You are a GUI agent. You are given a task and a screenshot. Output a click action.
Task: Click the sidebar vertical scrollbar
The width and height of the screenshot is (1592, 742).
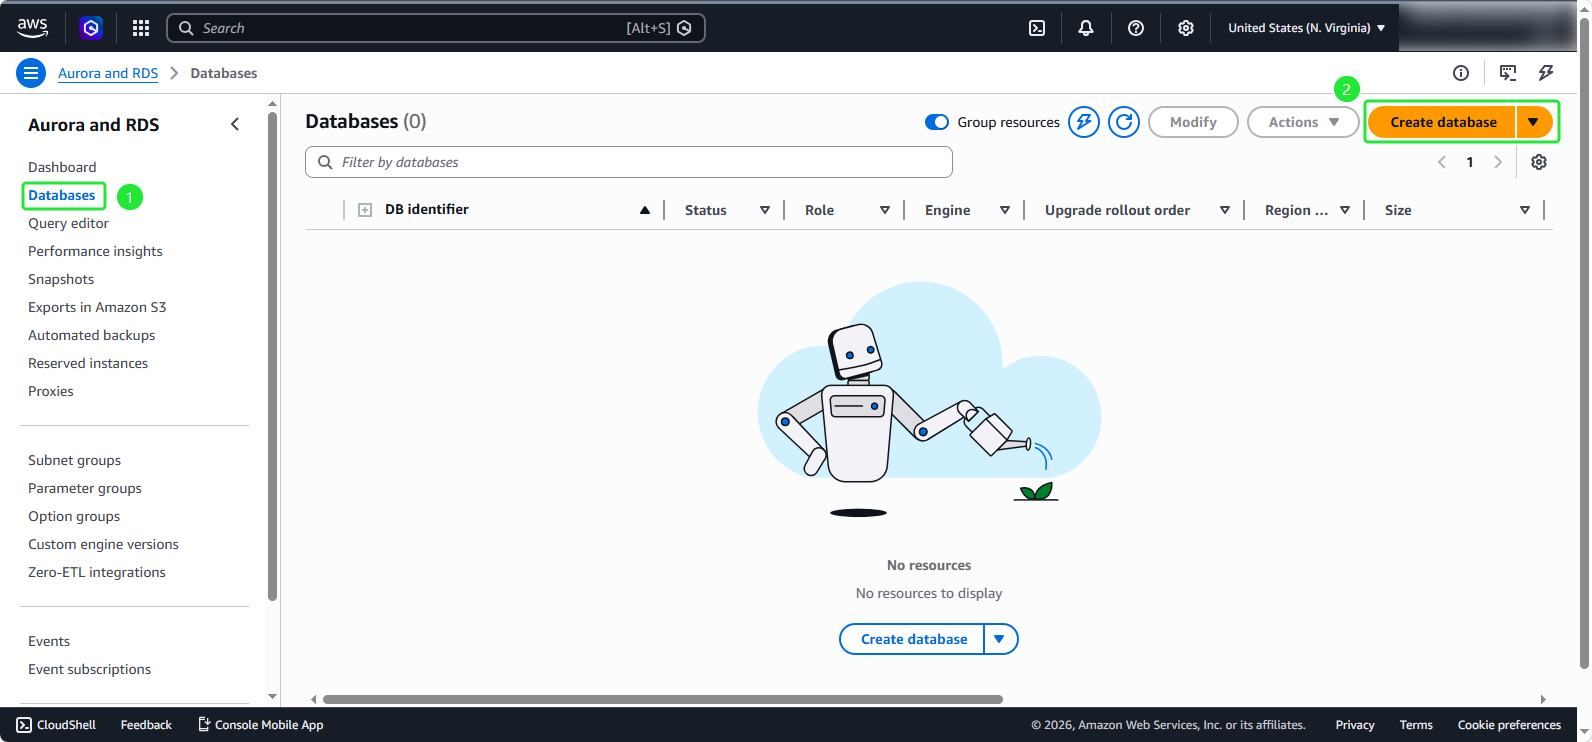pyautogui.click(x=272, y=356)
